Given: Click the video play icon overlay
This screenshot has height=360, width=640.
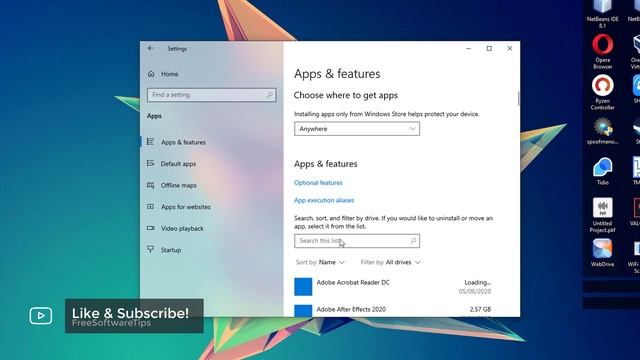Looking at the screenshot, I should tap(40, 316).
